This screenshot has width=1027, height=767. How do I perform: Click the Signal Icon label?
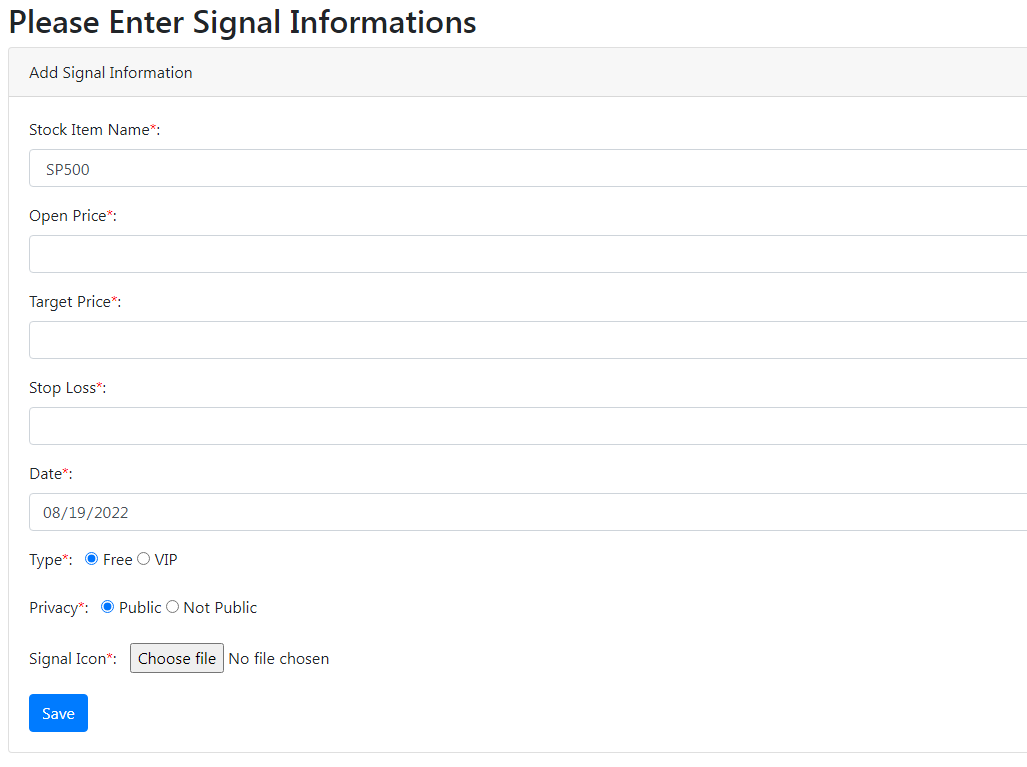coord(66,659)
